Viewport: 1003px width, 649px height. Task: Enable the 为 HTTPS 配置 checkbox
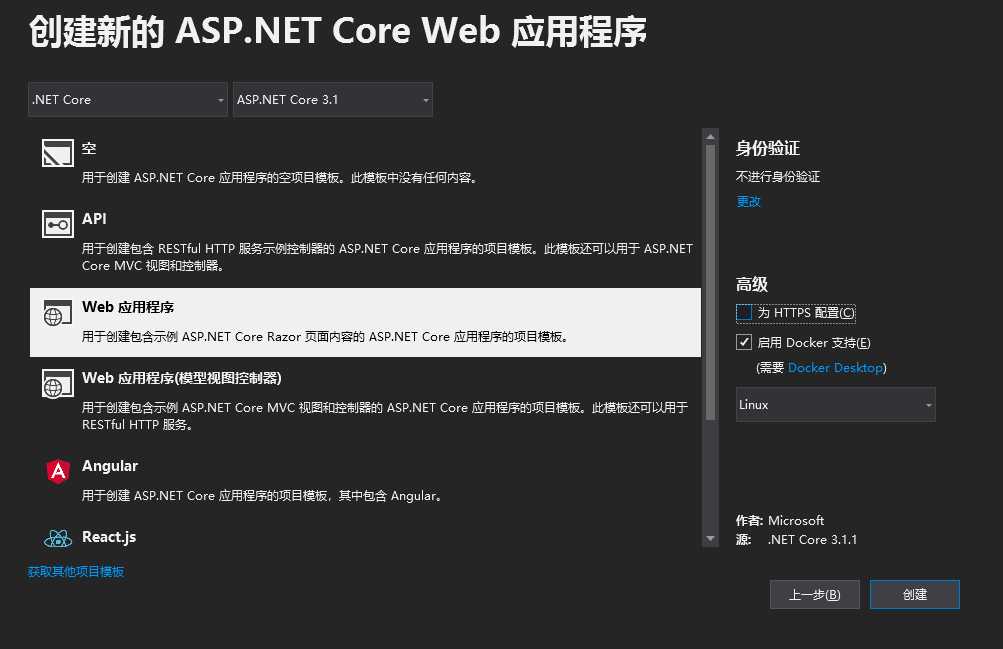(743, 313)
